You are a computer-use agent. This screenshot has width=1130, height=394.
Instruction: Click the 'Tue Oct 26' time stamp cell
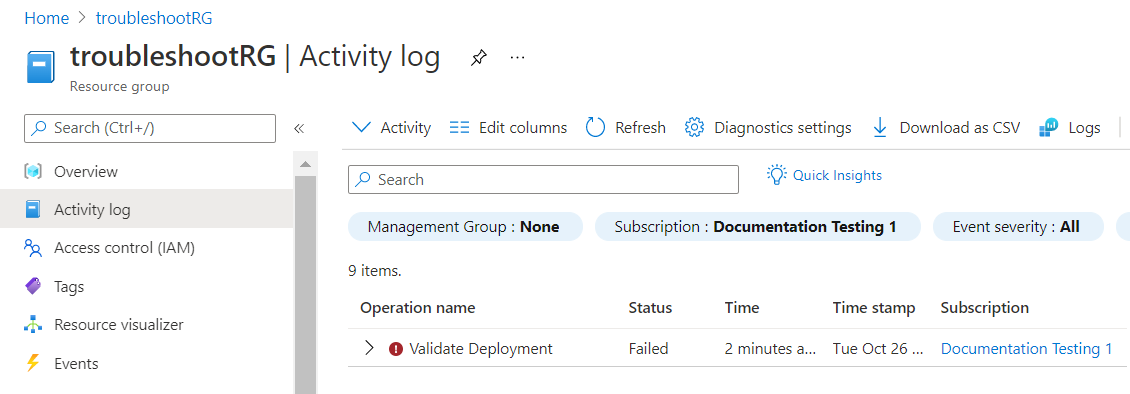click(878, 349)
